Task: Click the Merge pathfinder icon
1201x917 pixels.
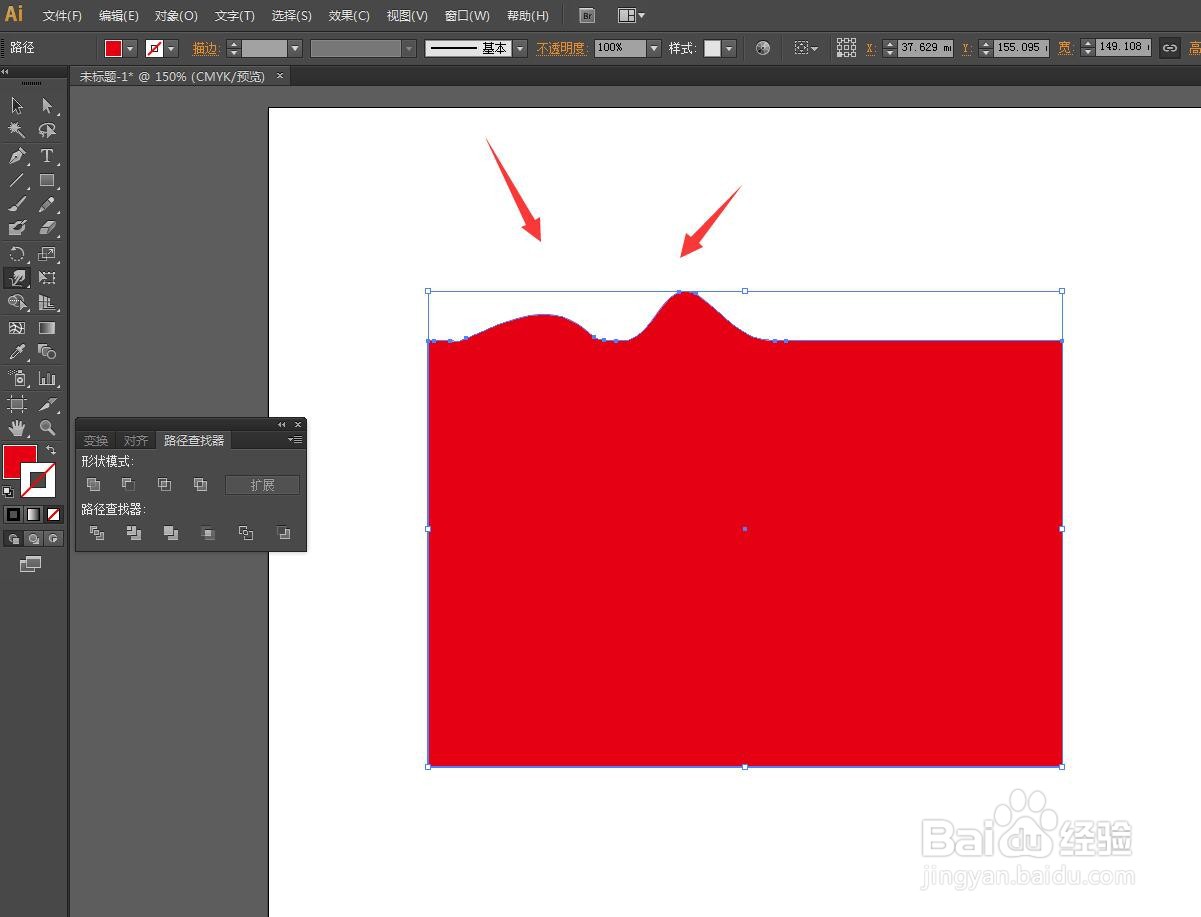Action: tap(171, 533)
